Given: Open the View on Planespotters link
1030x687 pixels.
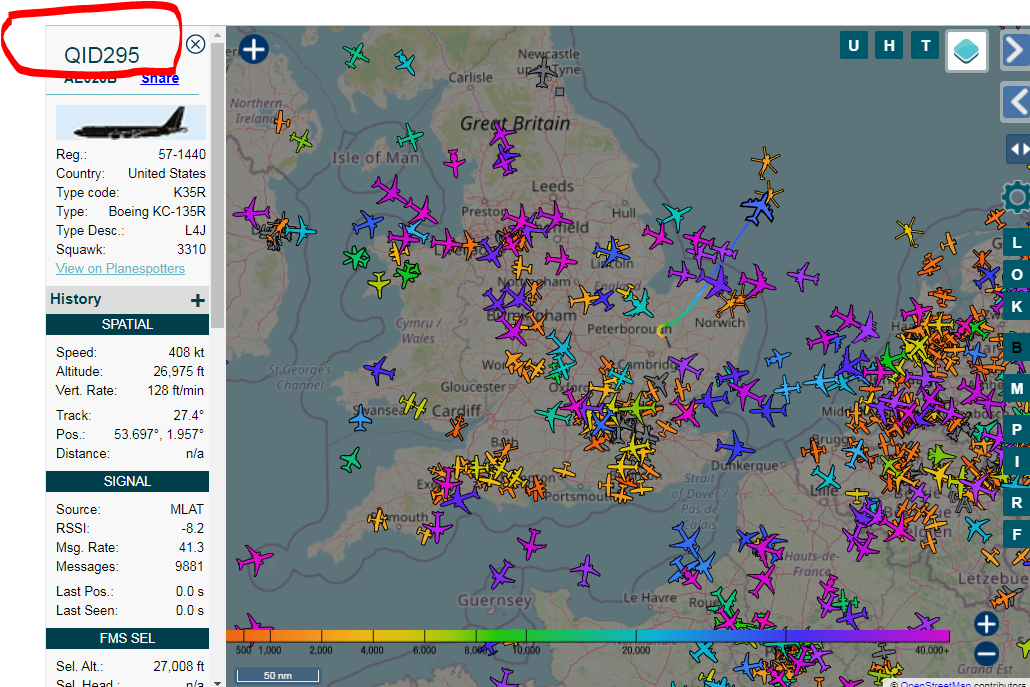Looking at the screenshot, I should coord(120,268).
